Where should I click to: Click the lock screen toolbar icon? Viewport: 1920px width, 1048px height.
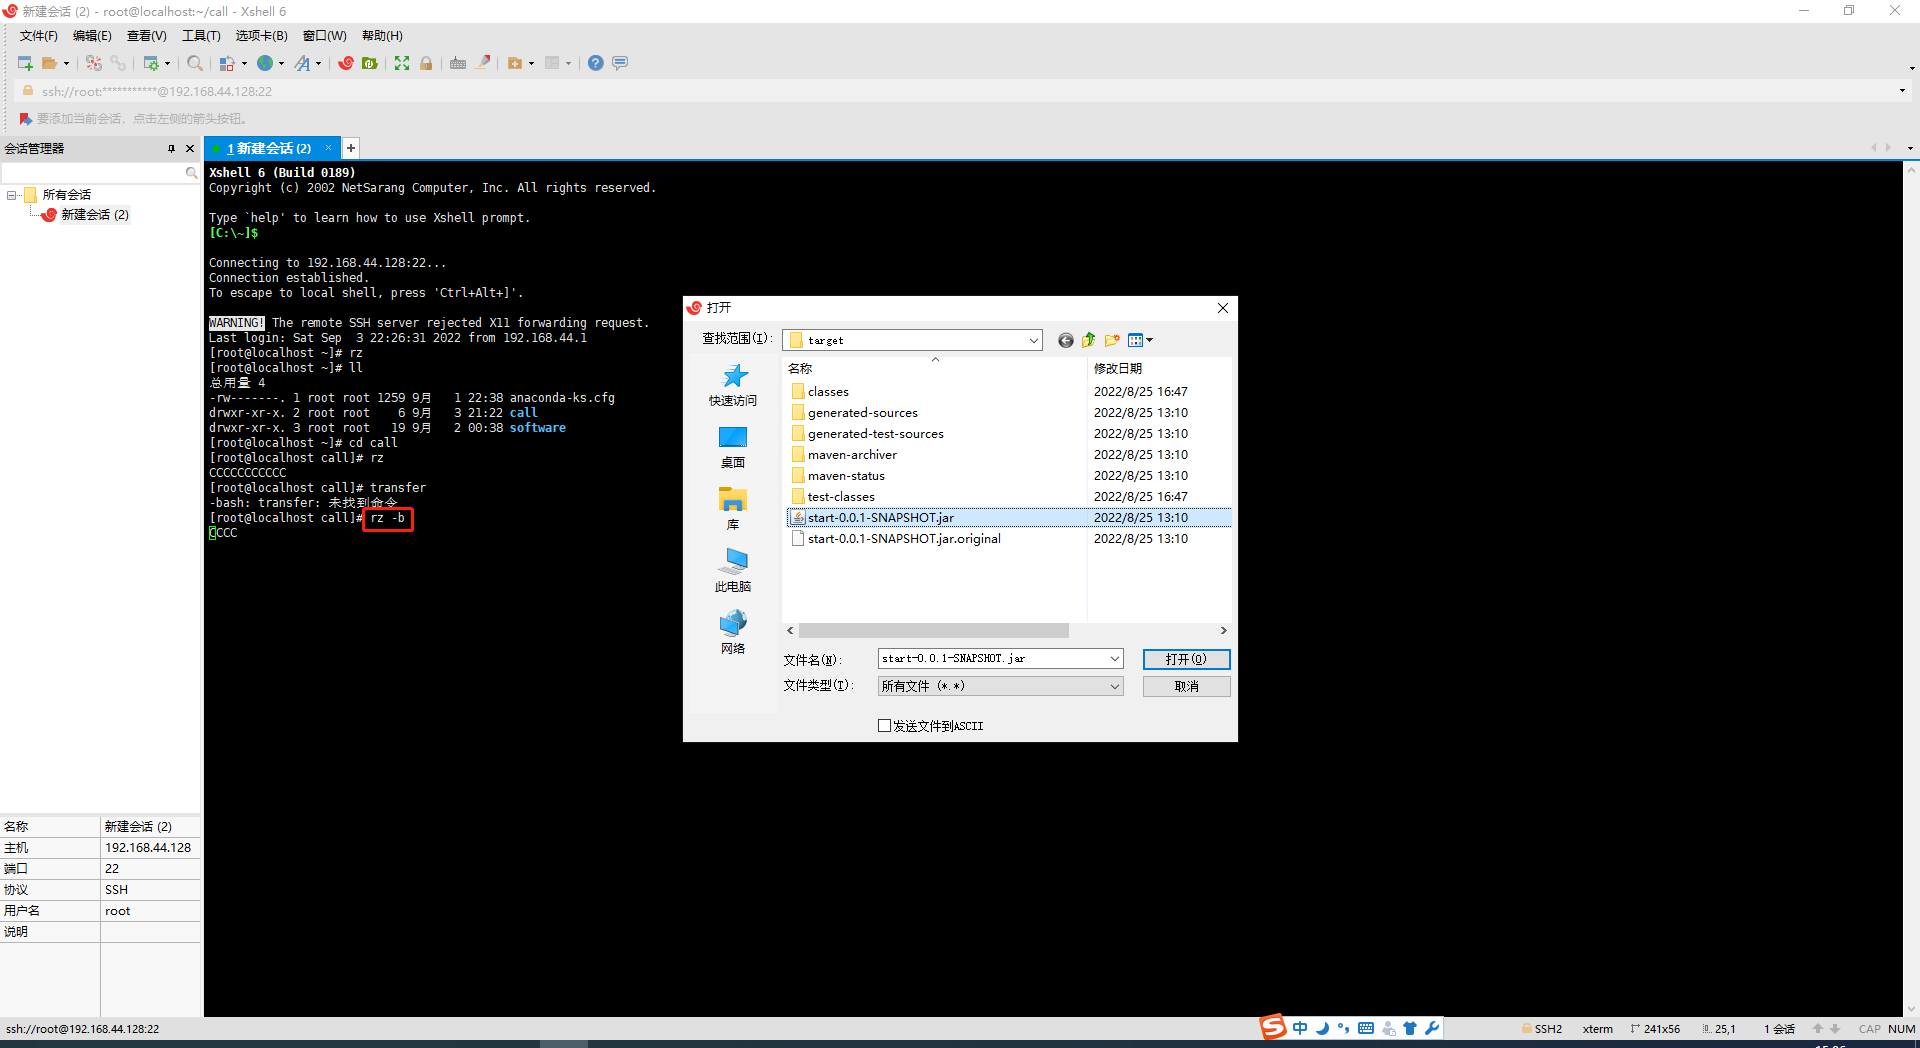tap(426, 63)
